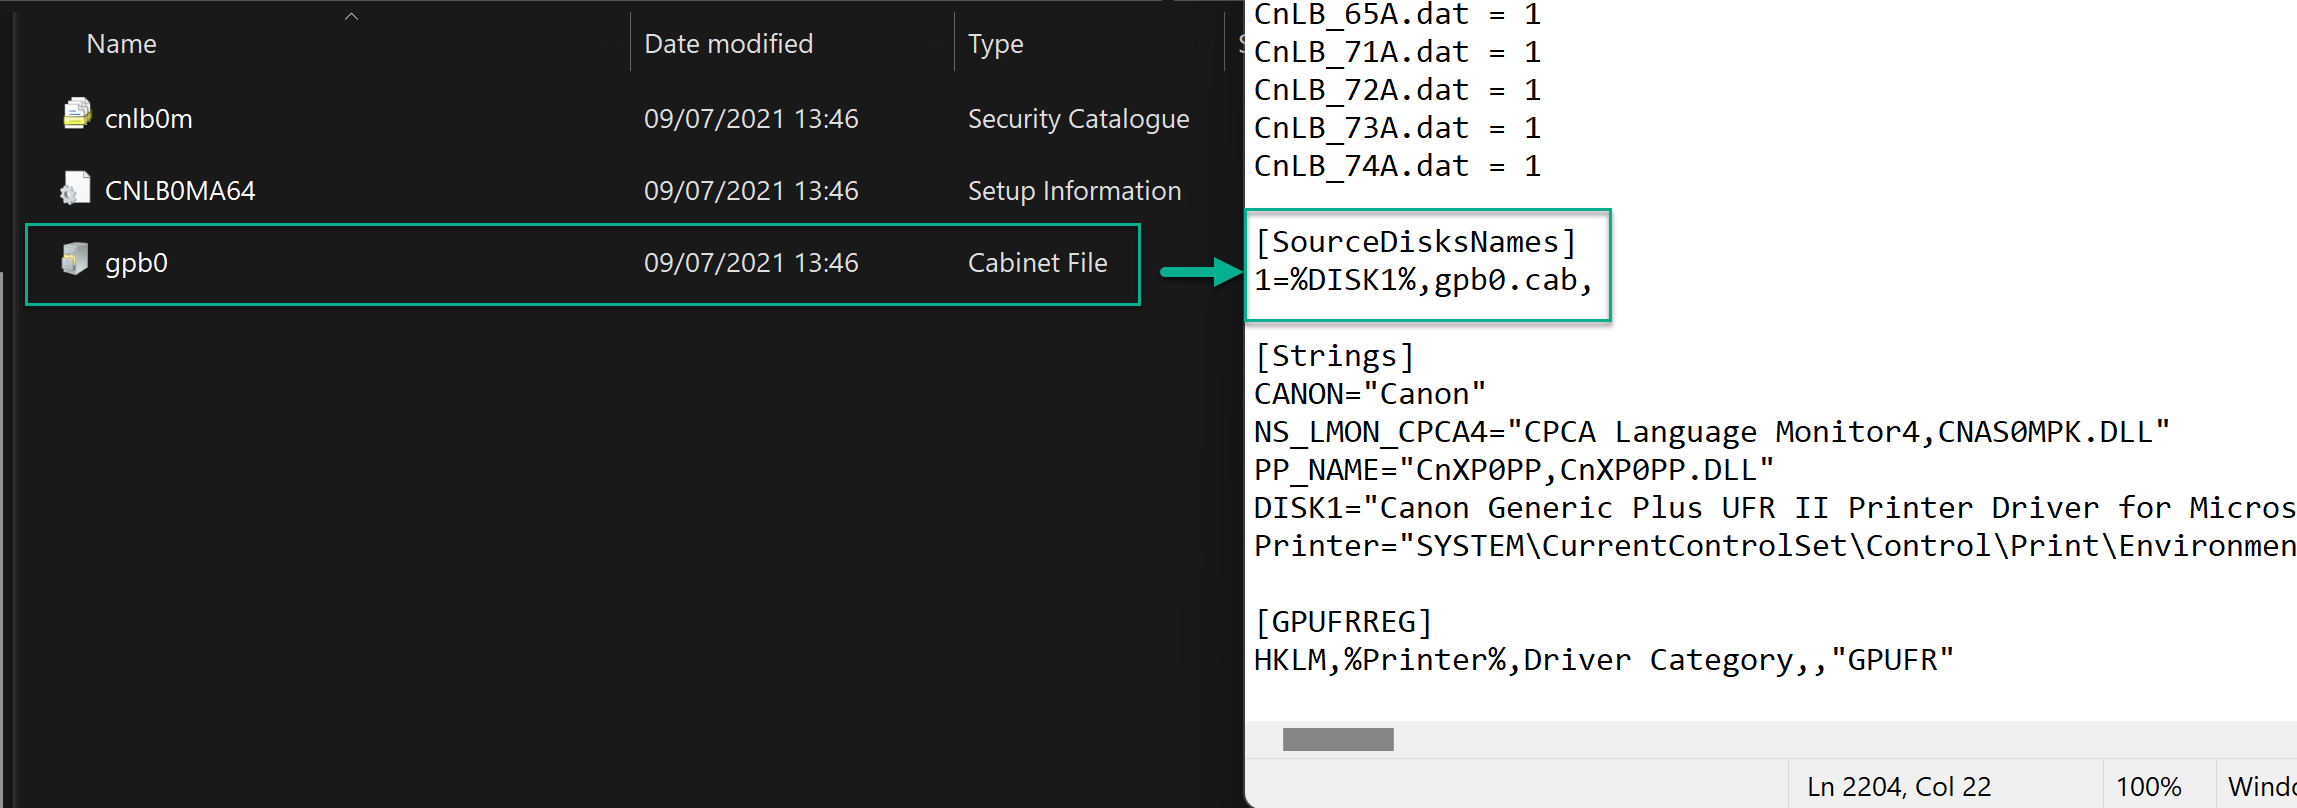Click the 1=%DISK1%,gpb0.cab, text line

pos(1422,280)
